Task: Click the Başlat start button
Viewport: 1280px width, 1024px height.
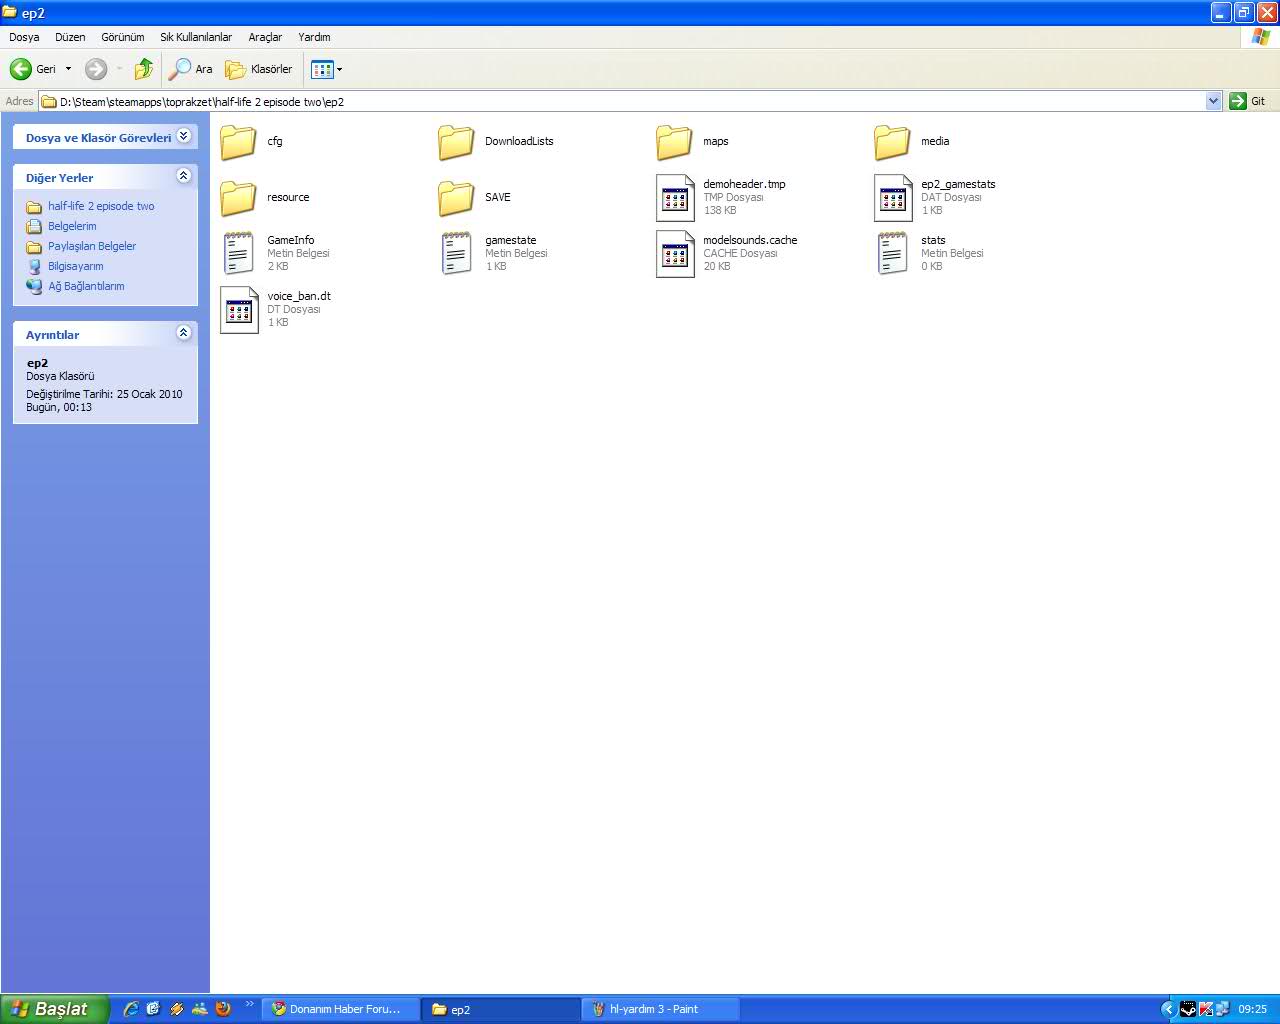Action: [x=52, y=1009]
